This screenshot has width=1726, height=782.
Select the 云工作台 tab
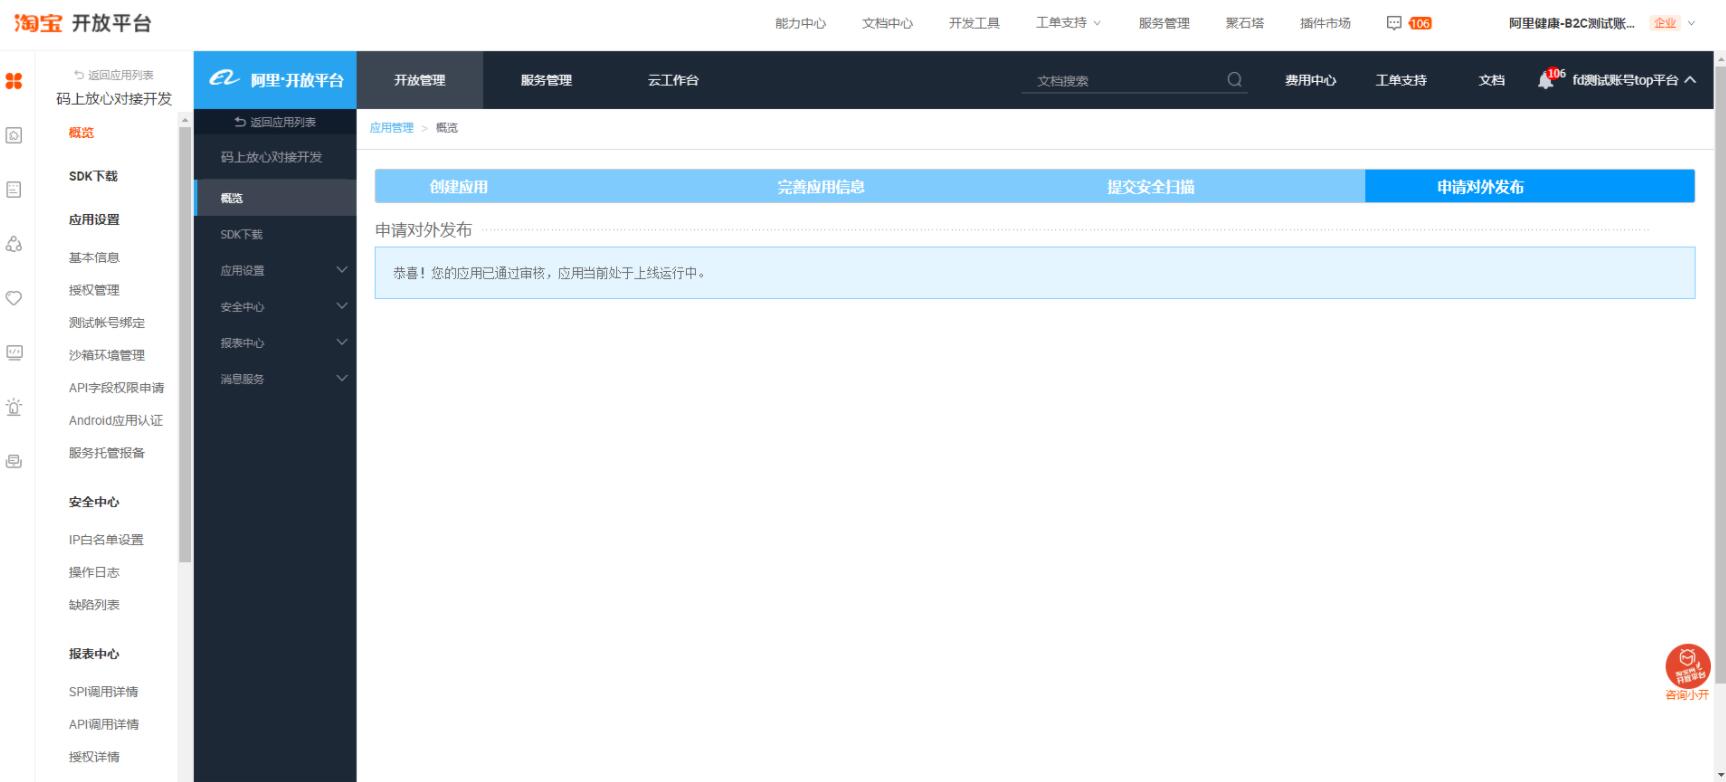coord(673,80)
